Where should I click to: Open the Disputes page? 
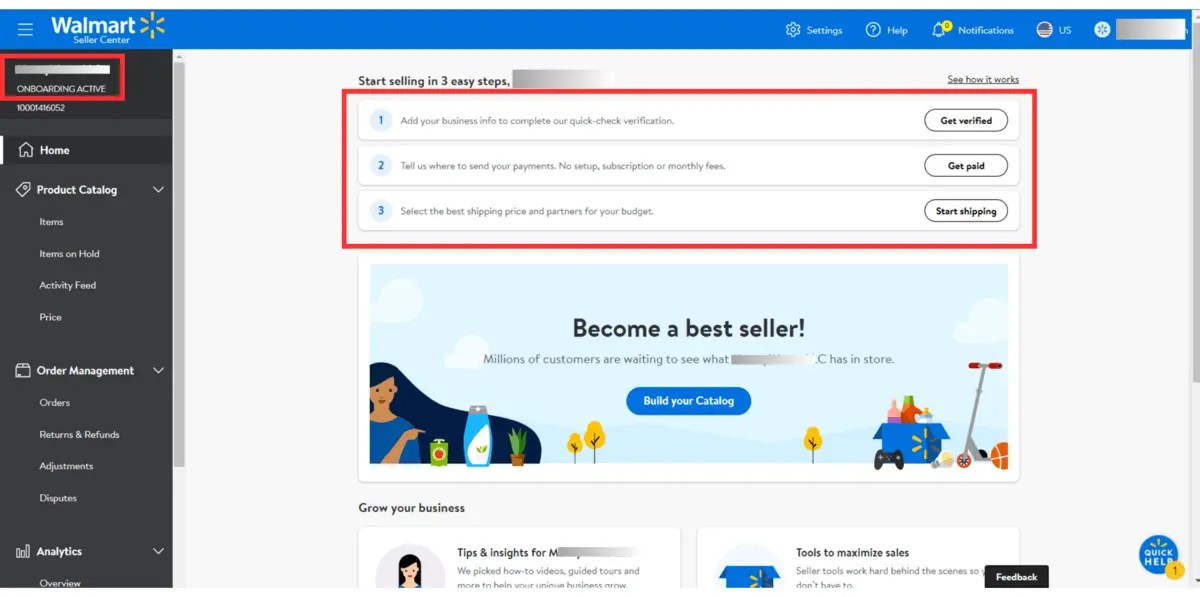(58, 497)
